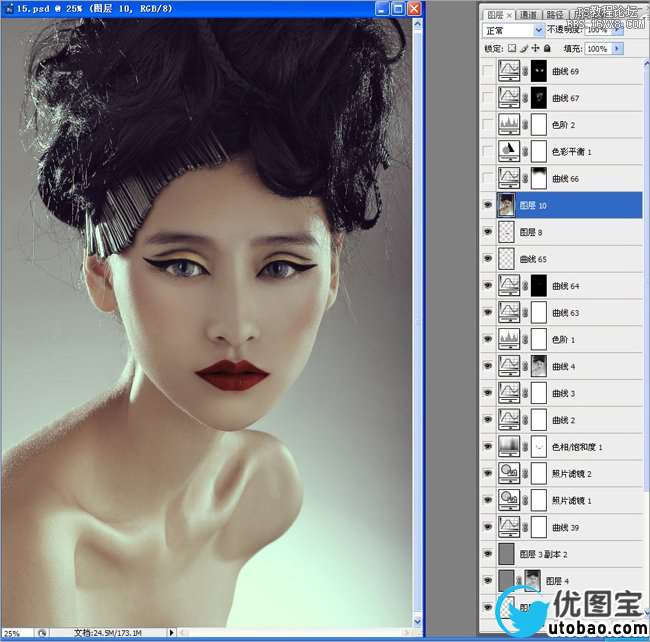Viewport: 650px width, 642px height.
Task: Click mask link icon of 曲线 39
Action: [525, 528]
